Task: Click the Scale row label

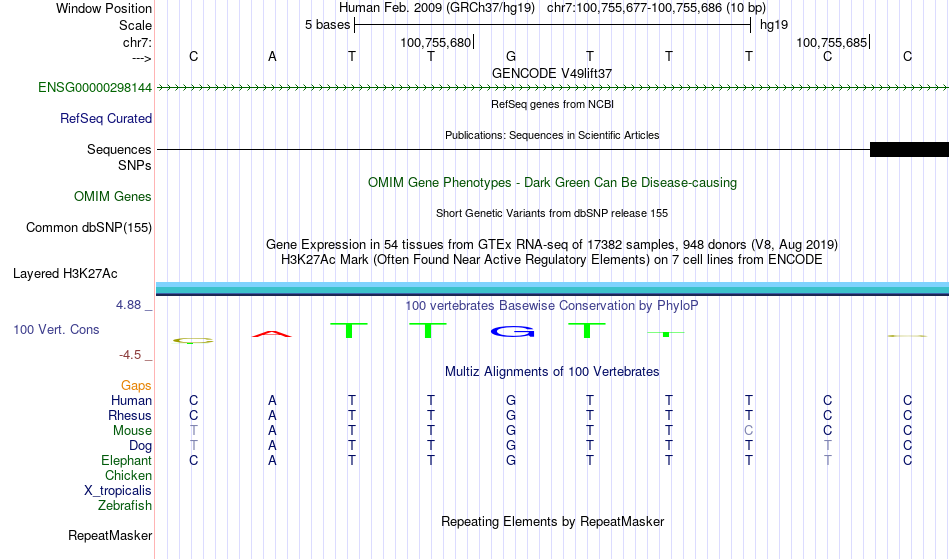Action: [136, 25]
